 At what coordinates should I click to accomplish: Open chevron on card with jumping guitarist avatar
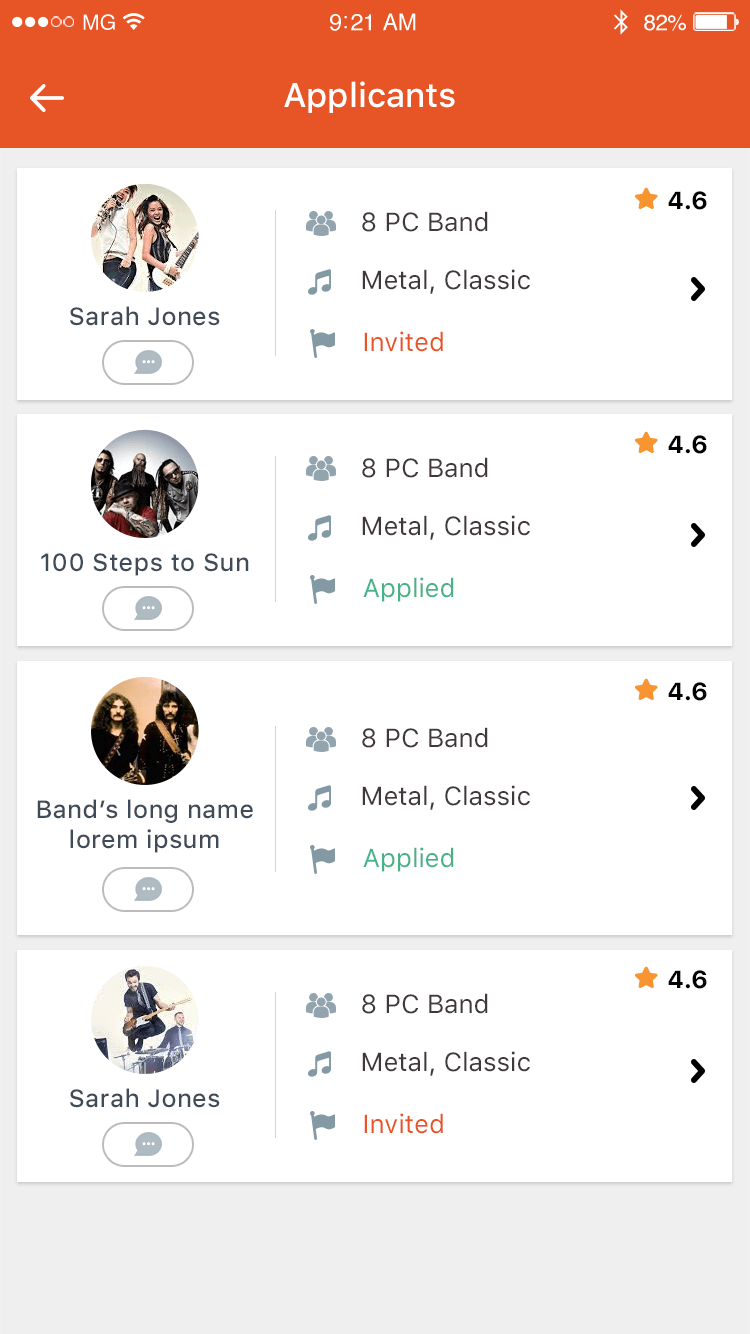(x=698, y=1071)
